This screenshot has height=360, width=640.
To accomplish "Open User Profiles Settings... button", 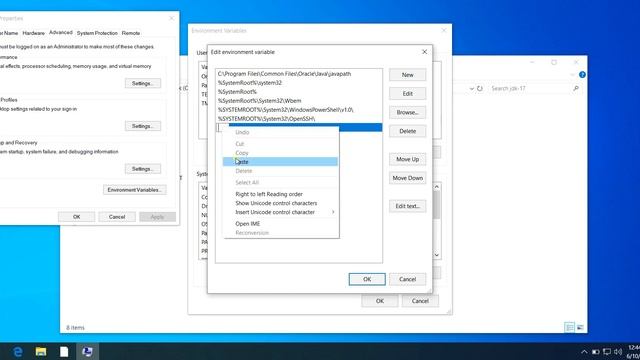I will pos(143,126).
